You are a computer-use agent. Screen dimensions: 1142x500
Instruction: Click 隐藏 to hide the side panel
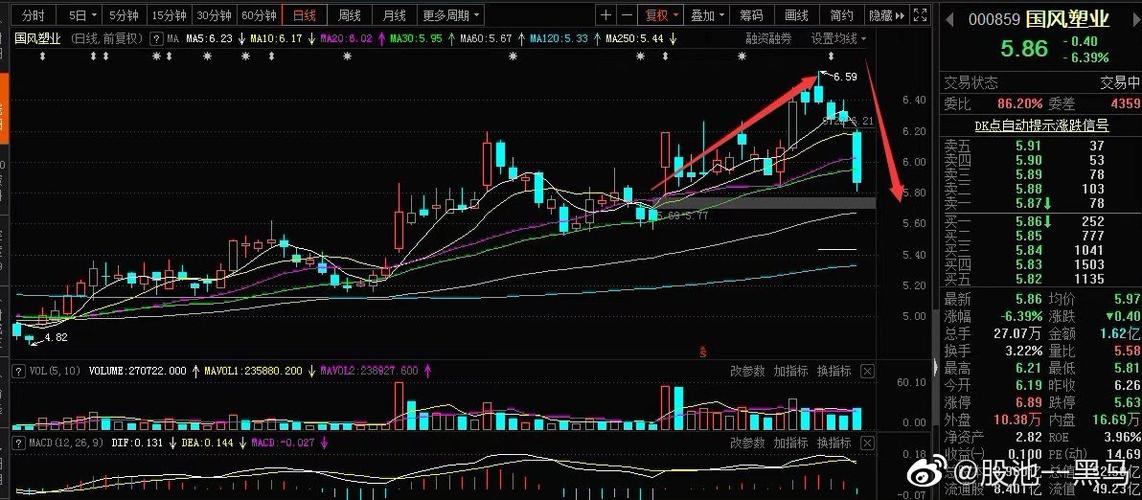883,16
